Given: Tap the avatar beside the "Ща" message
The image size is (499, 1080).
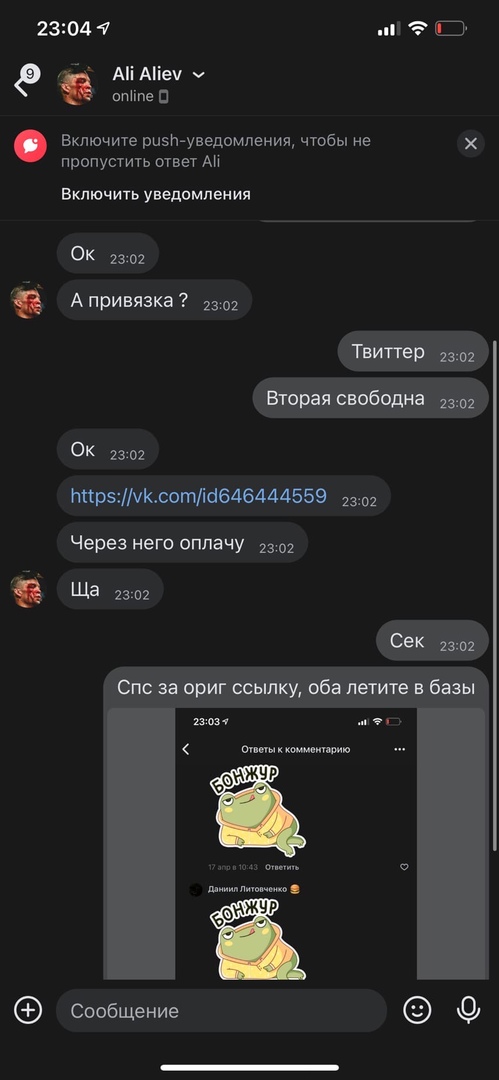Looking at the screenshot, I should tap(27, 589).
